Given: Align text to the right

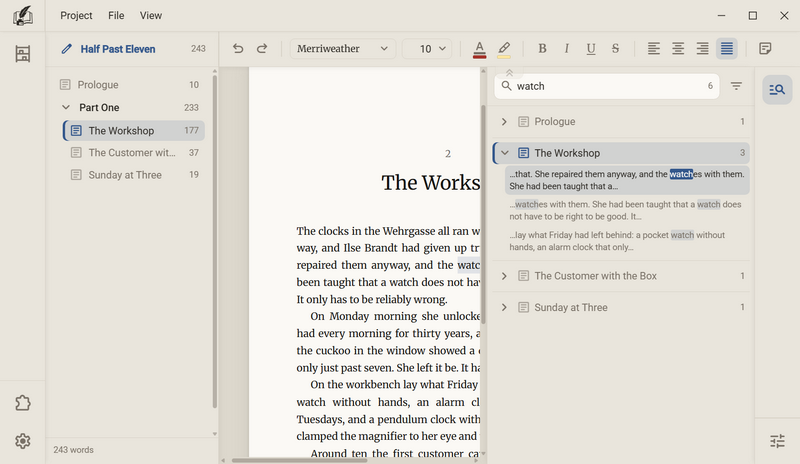Looking at the screenshot, I should coord(703,48).
